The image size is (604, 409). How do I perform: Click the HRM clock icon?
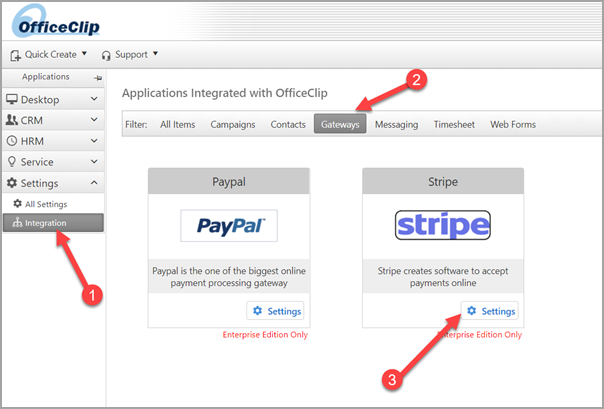tap(12, 141)
